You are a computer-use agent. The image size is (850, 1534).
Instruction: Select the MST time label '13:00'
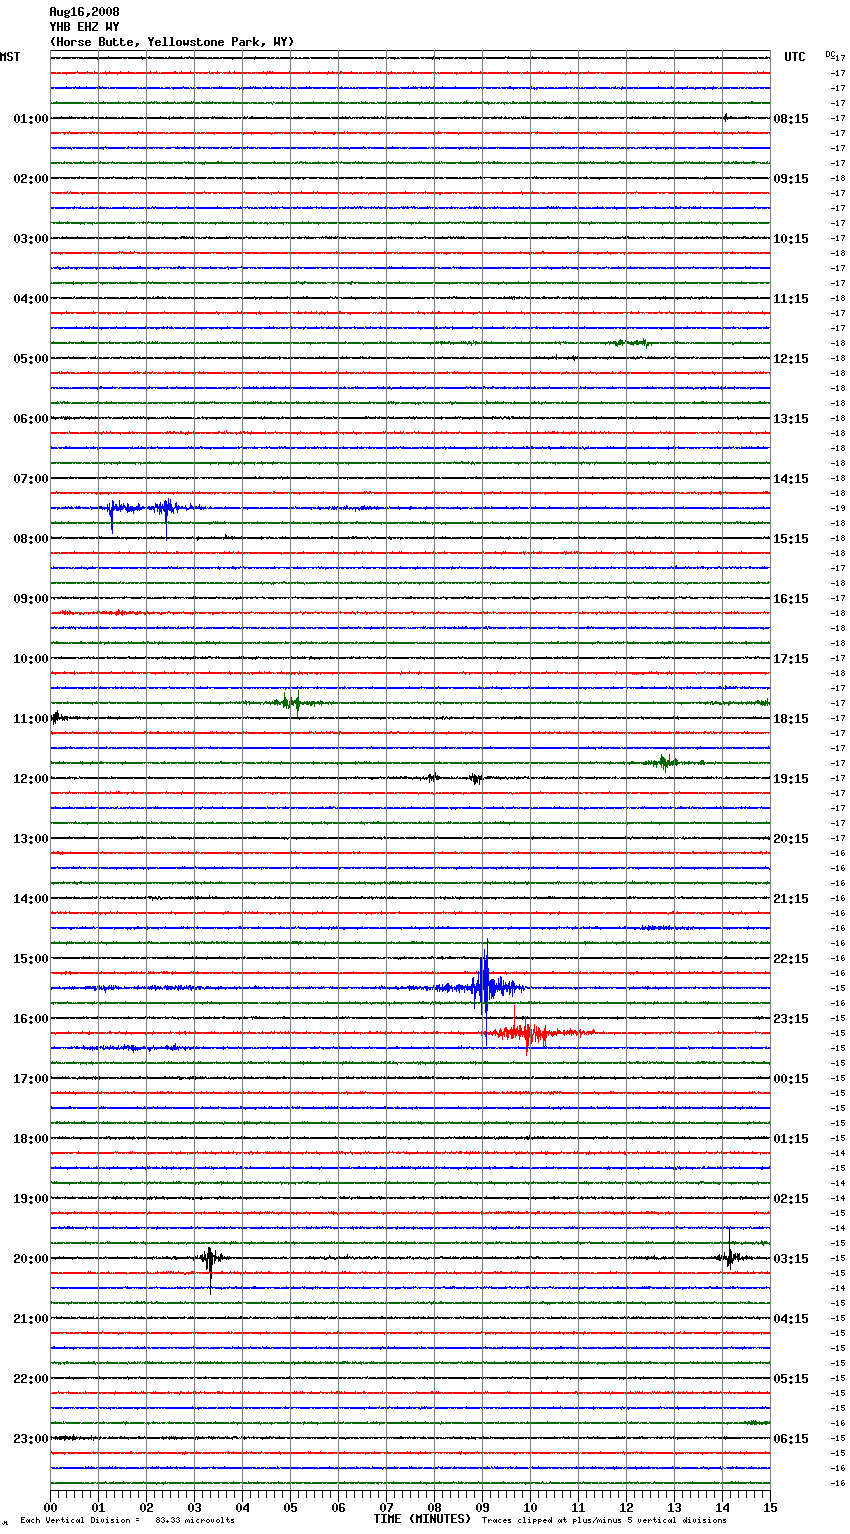(x=31, y=839)
